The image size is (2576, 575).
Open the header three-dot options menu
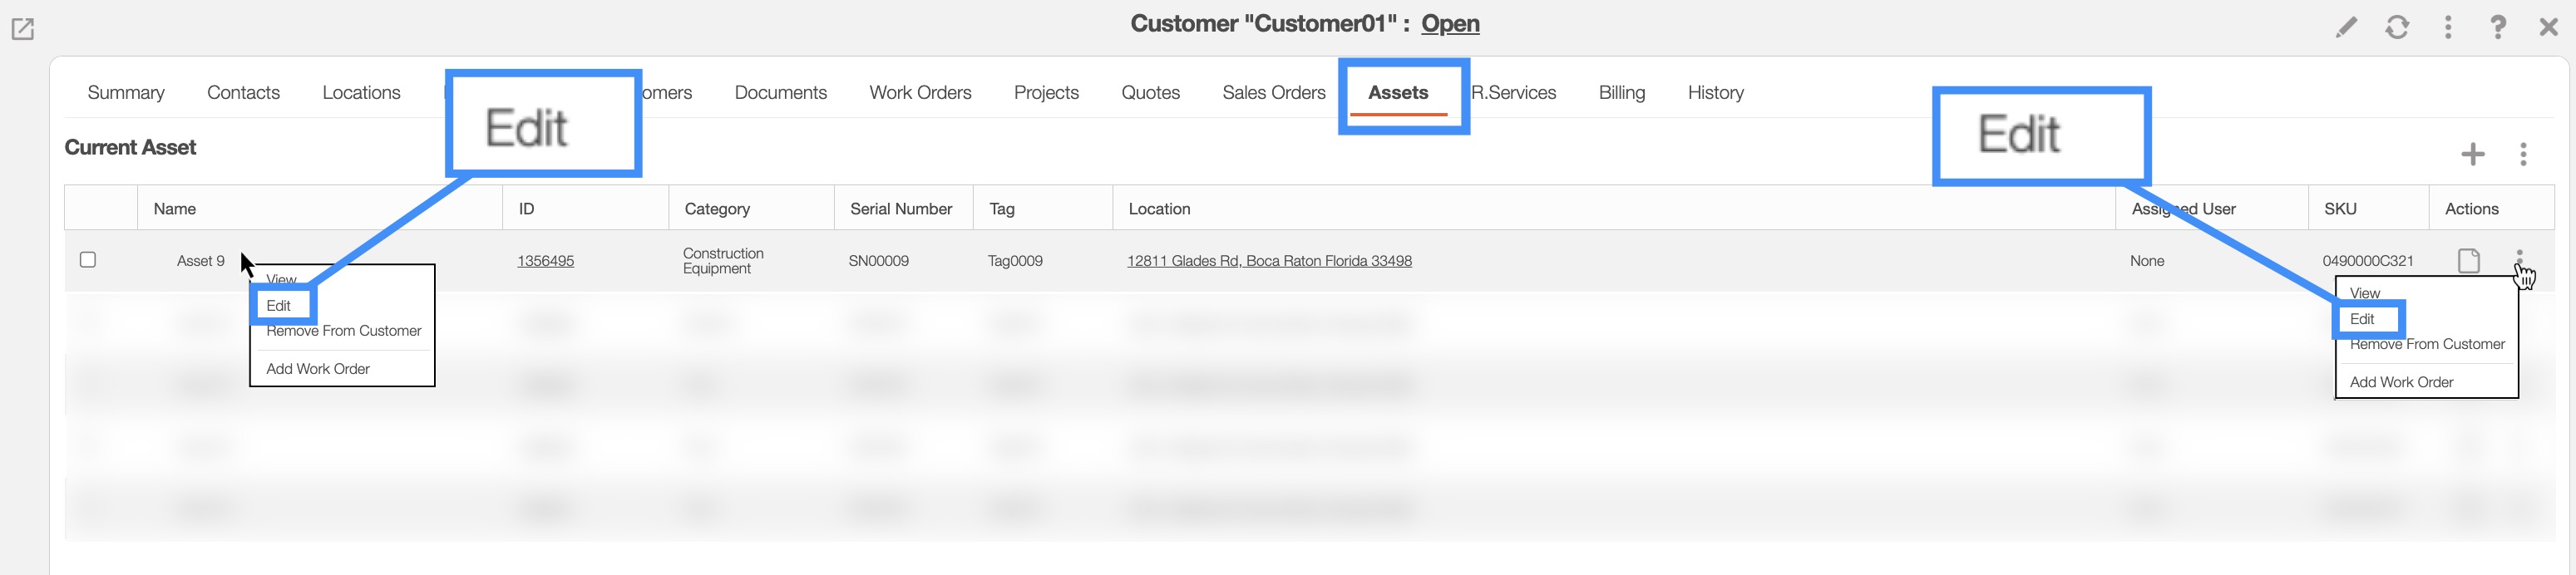click(2447, 27)
